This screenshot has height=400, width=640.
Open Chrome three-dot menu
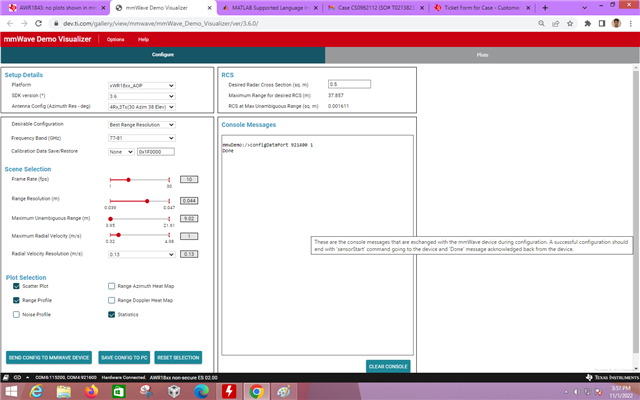tap(630, 23)
